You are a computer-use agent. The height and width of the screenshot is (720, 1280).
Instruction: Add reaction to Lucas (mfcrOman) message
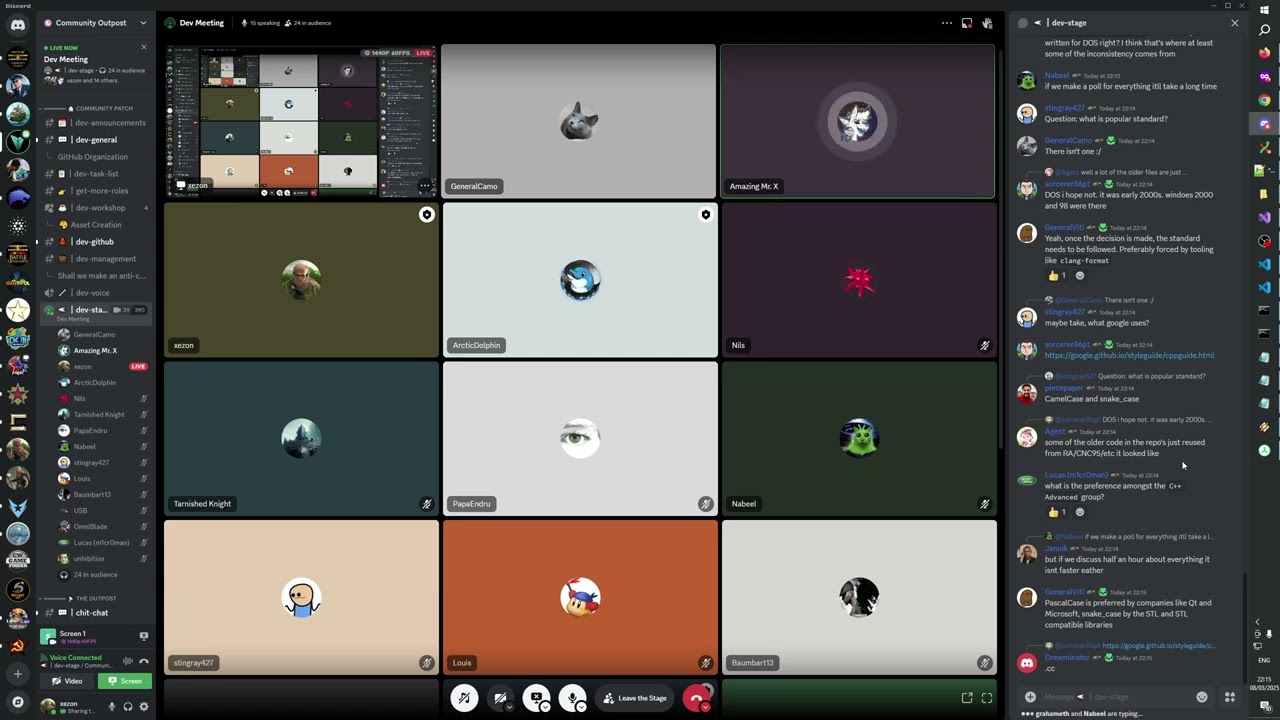[x=1079, y=512]
